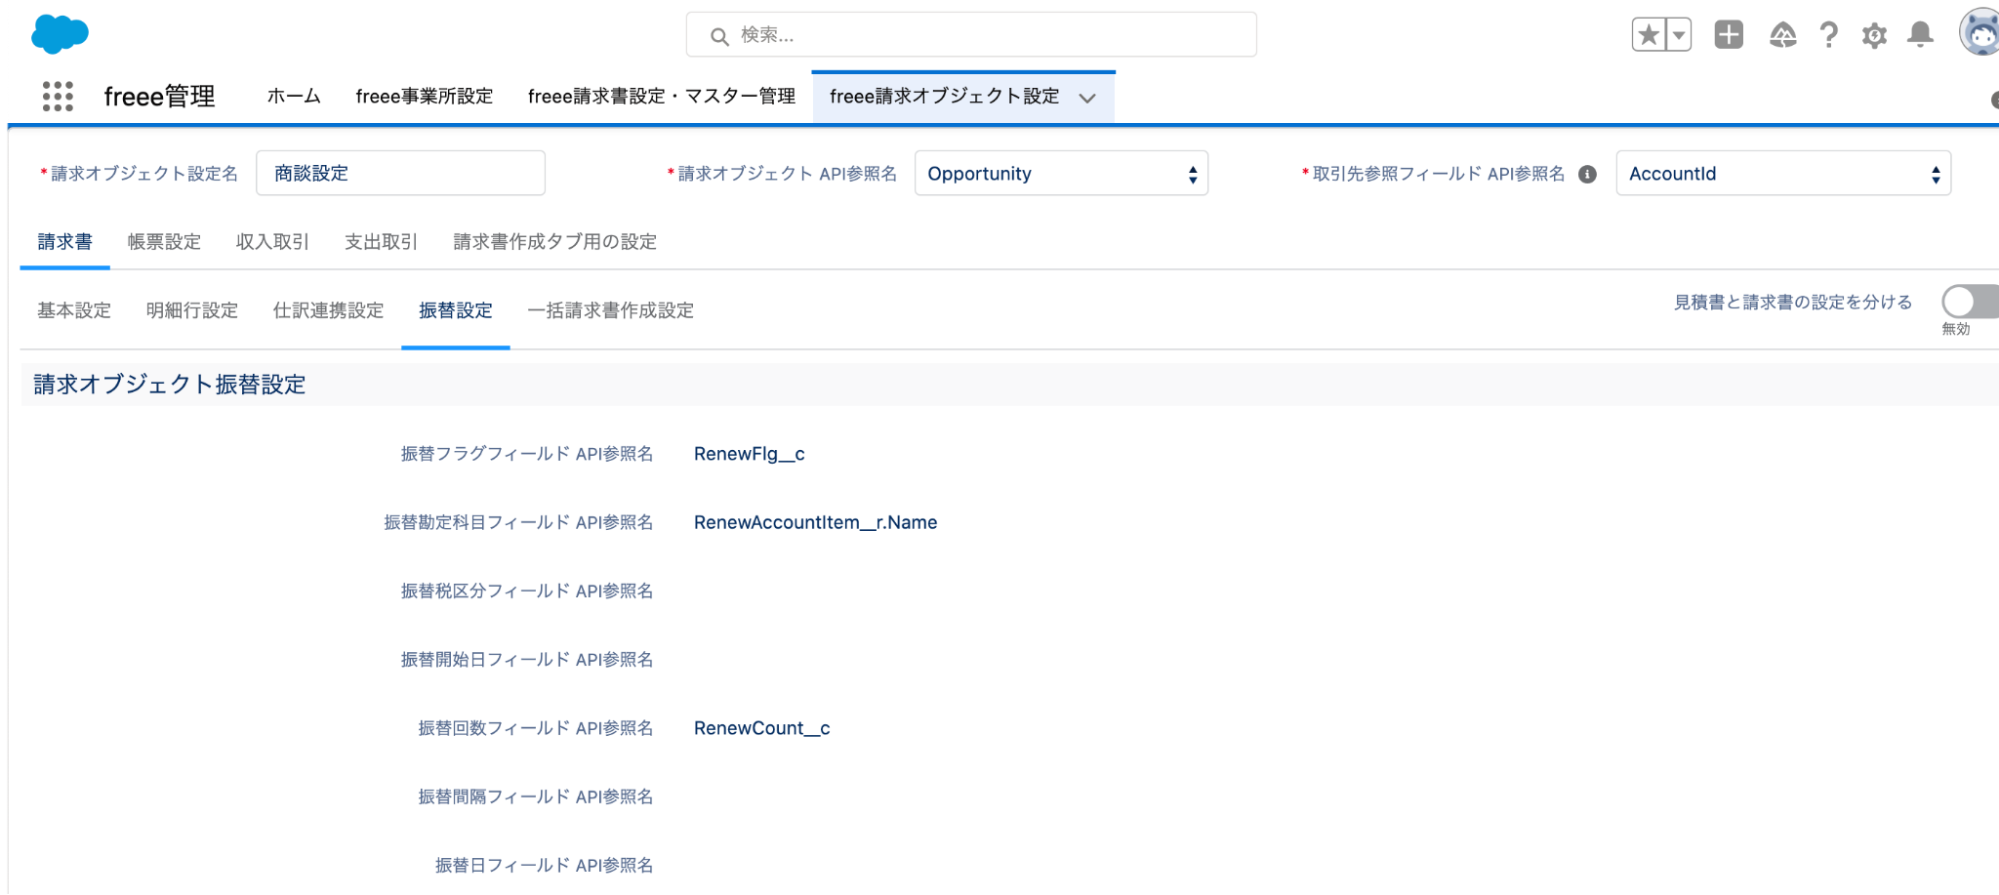Expand the freee請求オブジェクト設定 tab chevron

click(x=1087, y=98)
